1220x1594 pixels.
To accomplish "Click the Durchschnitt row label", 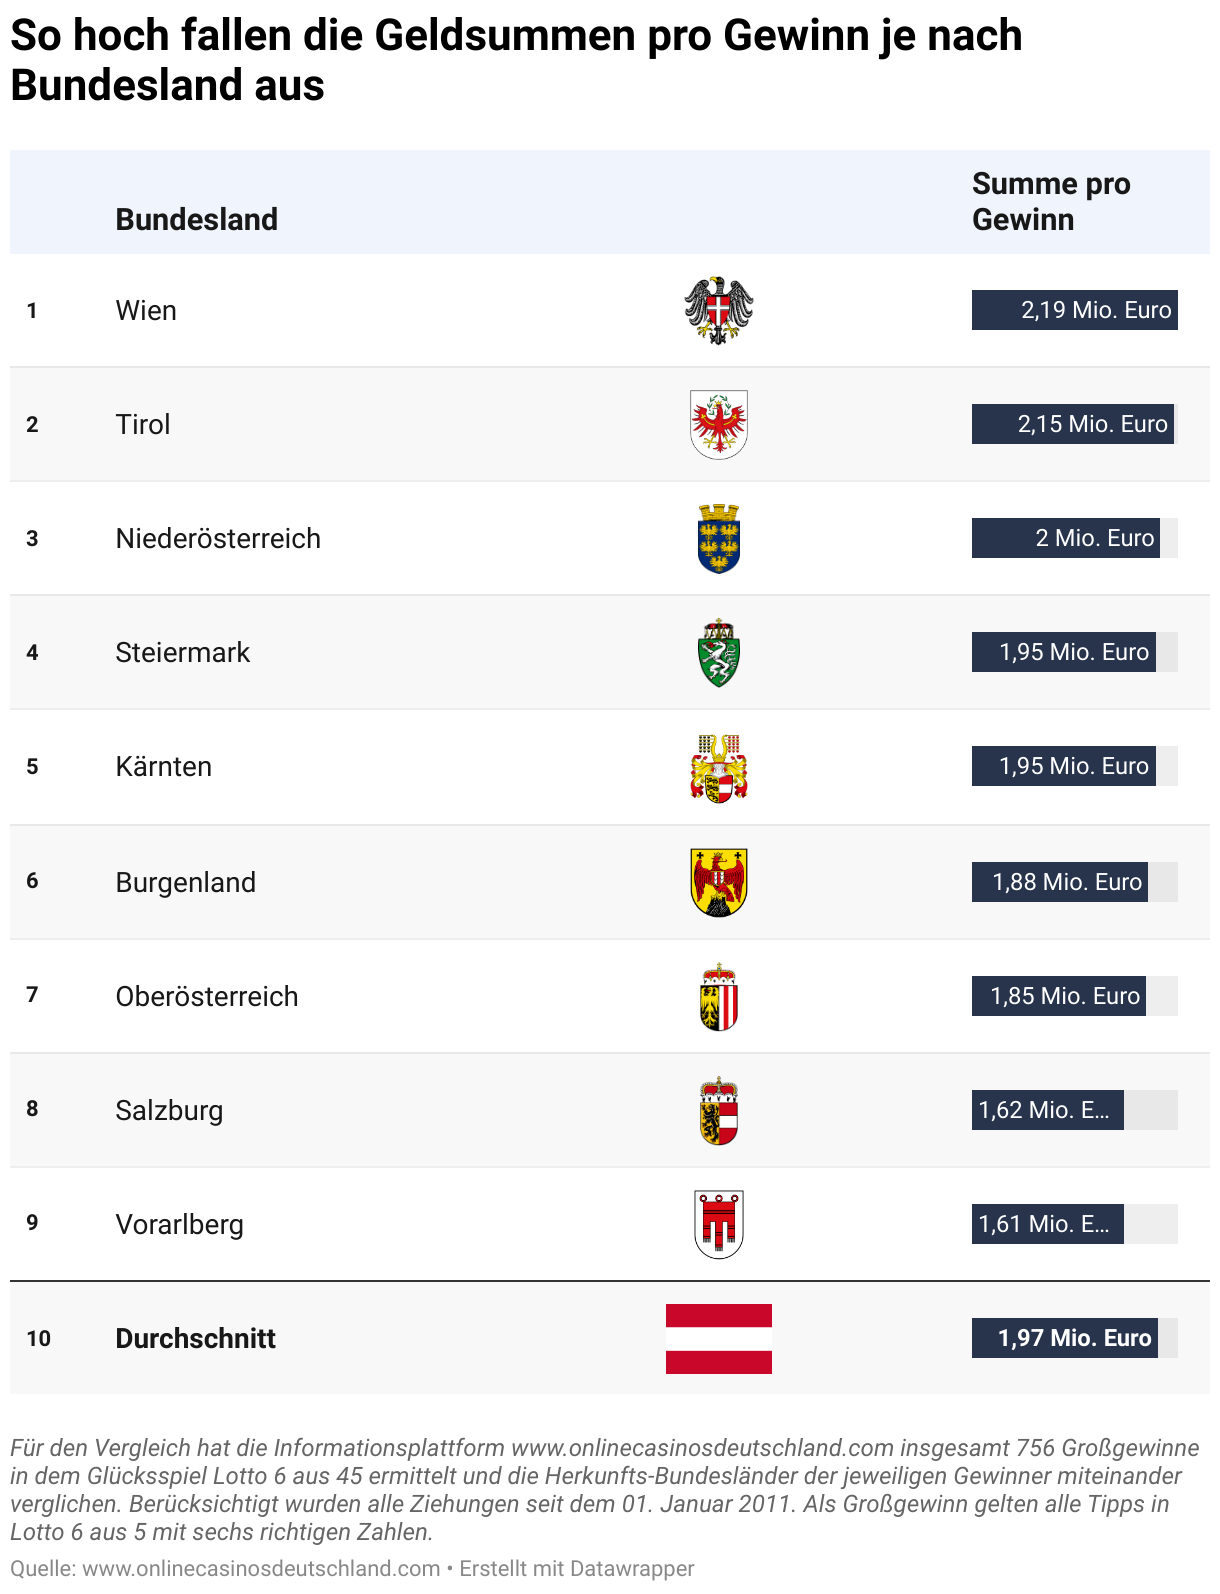I will (x=195, y=1338).
